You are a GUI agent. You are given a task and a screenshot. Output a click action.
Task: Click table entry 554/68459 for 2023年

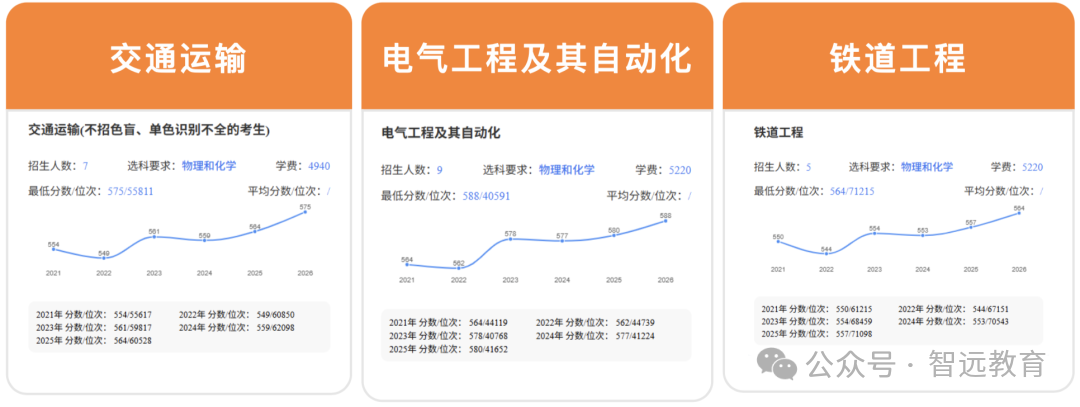(853, 322)
